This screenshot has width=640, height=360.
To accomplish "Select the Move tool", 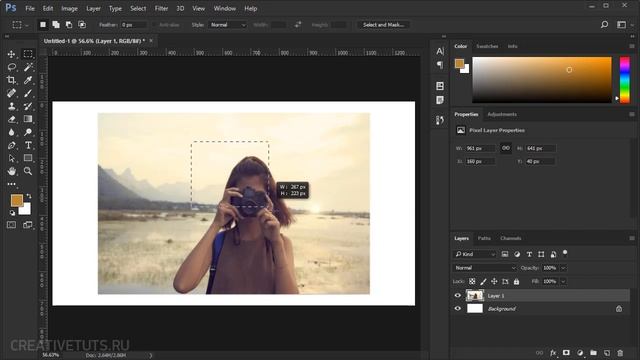I will coord(11,54).
